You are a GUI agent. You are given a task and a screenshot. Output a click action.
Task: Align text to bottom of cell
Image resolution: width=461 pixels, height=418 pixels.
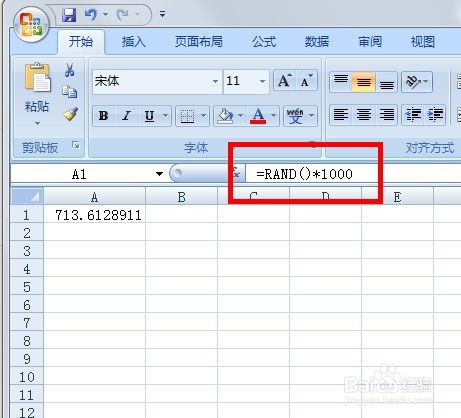click(386, 81)
